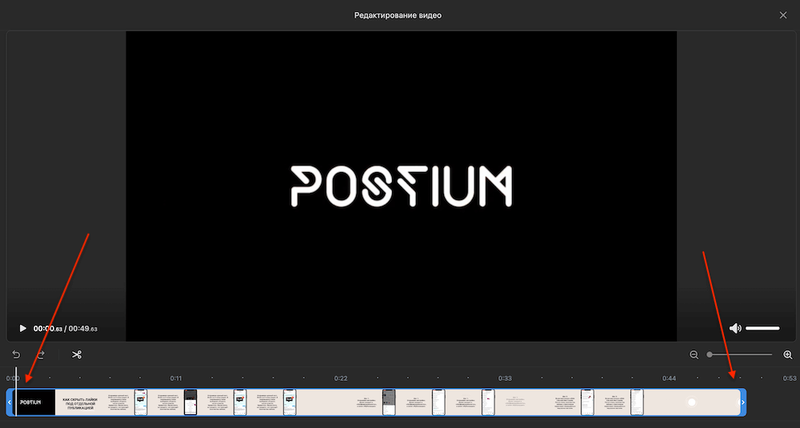Select the last frame with the white circle
Image resolution: width=800 pixels, height=428 pixels.
(x=691, y=402)
